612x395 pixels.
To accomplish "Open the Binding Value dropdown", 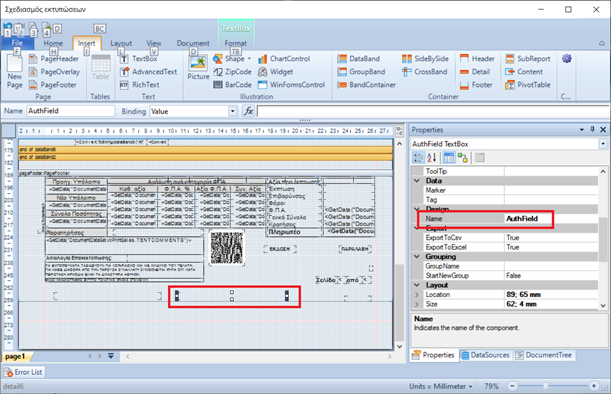I will click(233, 111).
